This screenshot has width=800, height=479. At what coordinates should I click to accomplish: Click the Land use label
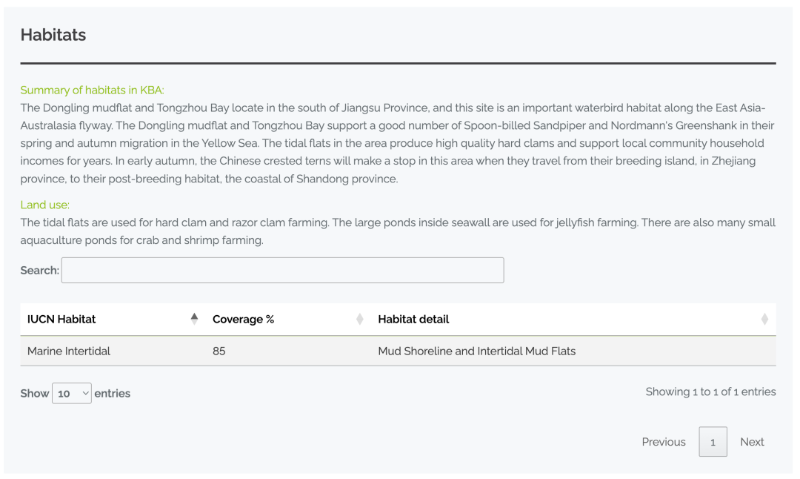point(45,205)
